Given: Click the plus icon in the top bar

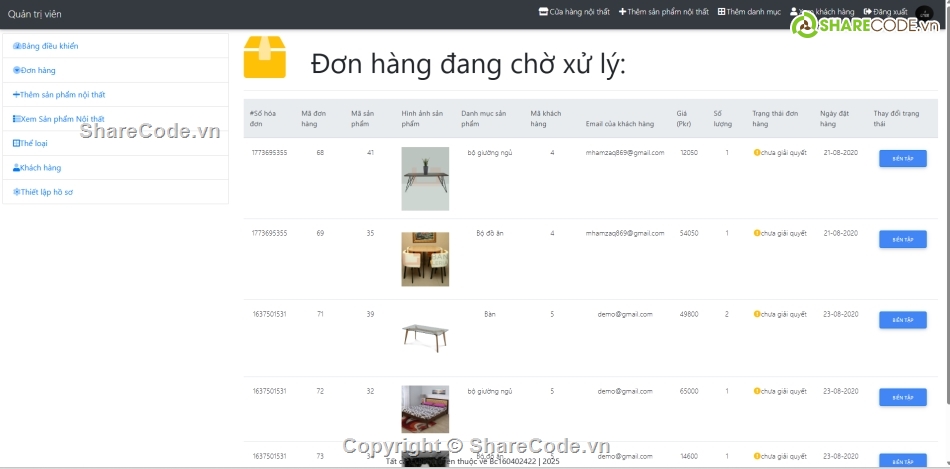Looking at the screenshot, I should [622, 12].
